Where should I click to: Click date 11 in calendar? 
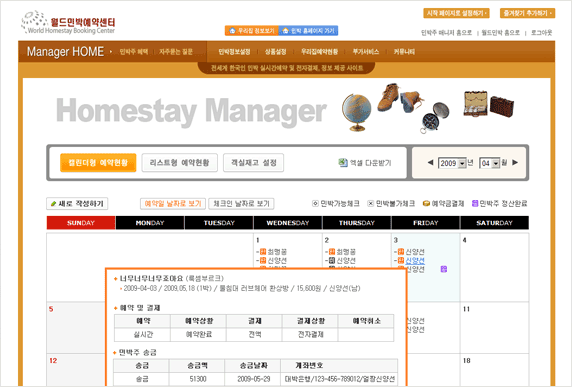466,309
